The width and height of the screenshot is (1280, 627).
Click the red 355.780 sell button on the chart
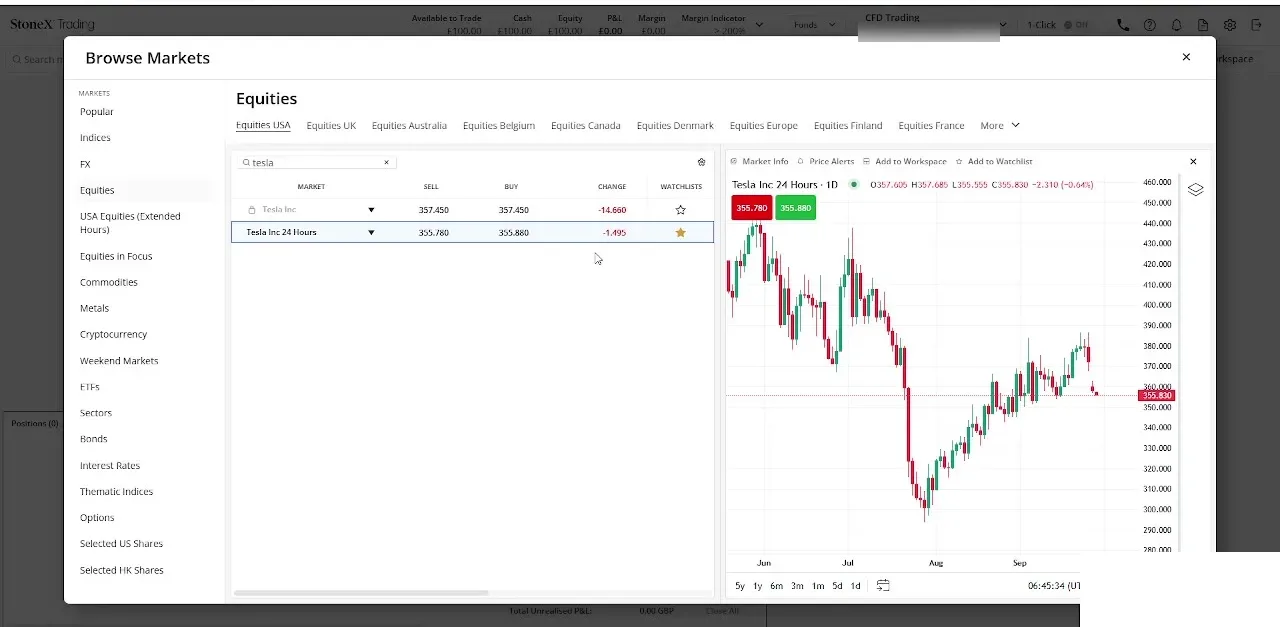pyautogui.click(x=751, y=208)
